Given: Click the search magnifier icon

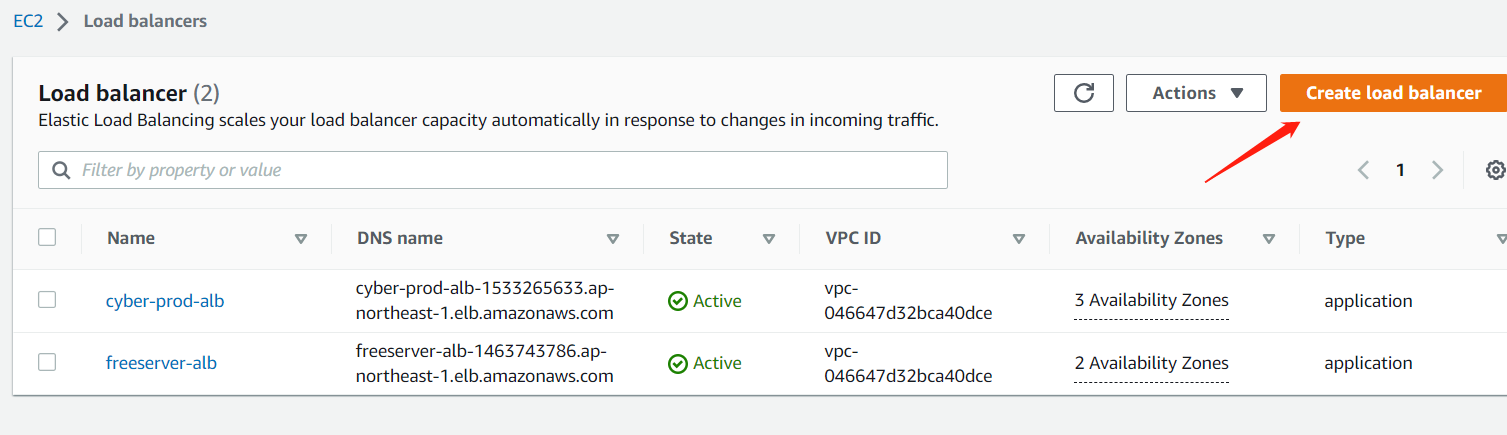Looking at the screenshot, I should coord(61,170).
